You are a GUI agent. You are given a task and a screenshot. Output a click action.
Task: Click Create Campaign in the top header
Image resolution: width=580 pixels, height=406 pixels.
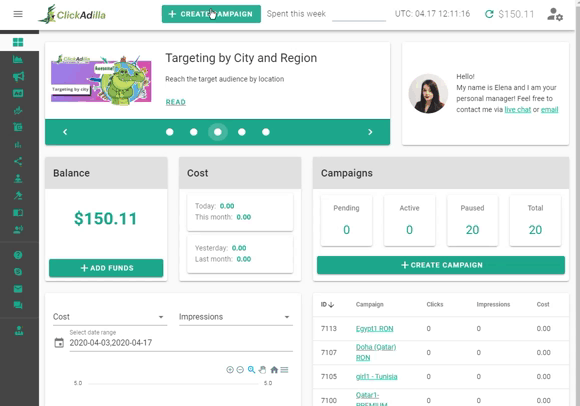[211, 14]
